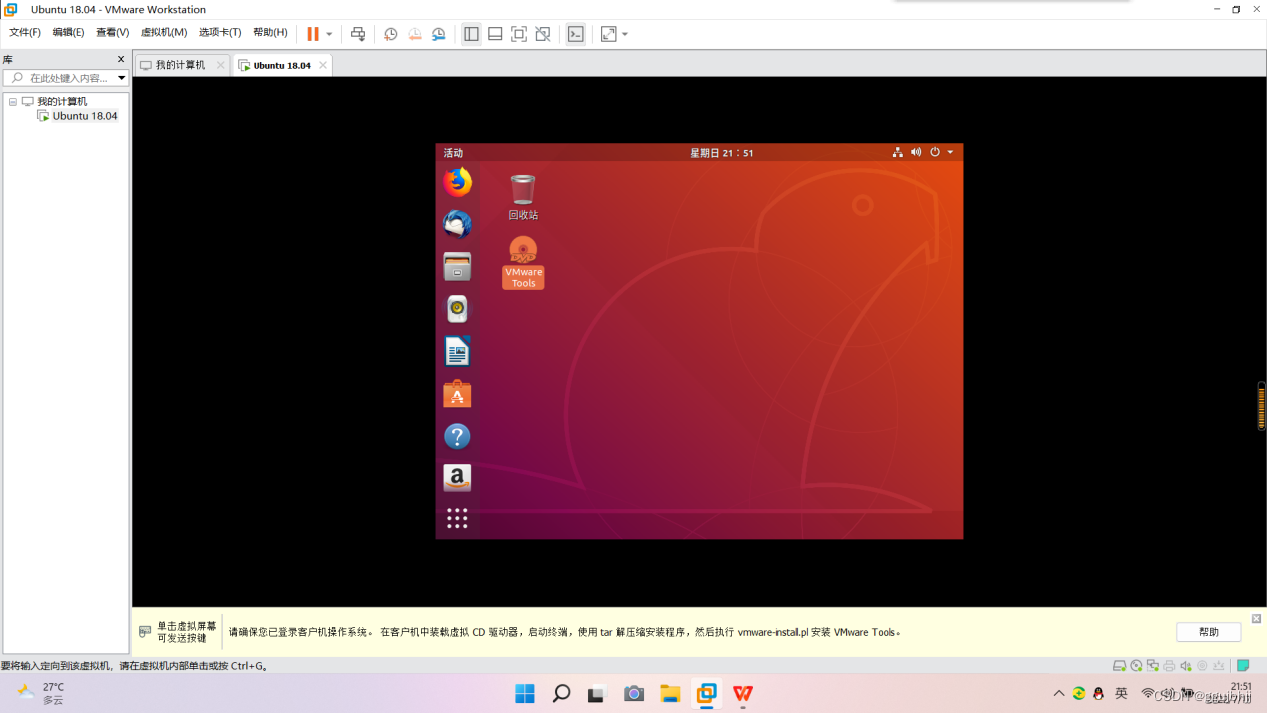Select Ubuntu 18.04 in the library tree
This screenshot has height=713, width=1267.
pos(85,116)
